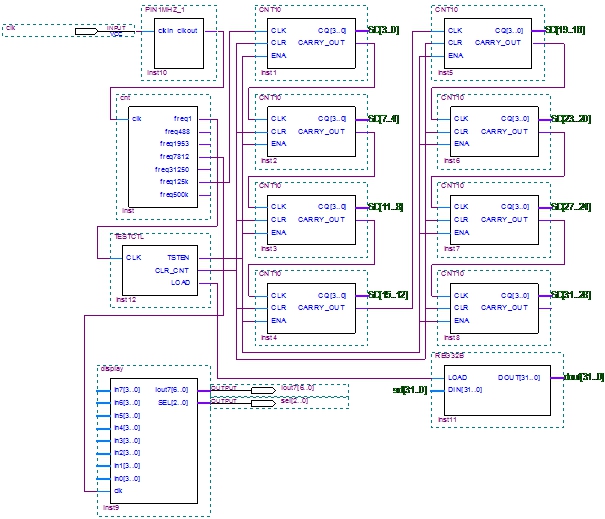This screenshot has width=605, height=519.
Task: Select the REG32B block inst11
Action: coord(497,390)
